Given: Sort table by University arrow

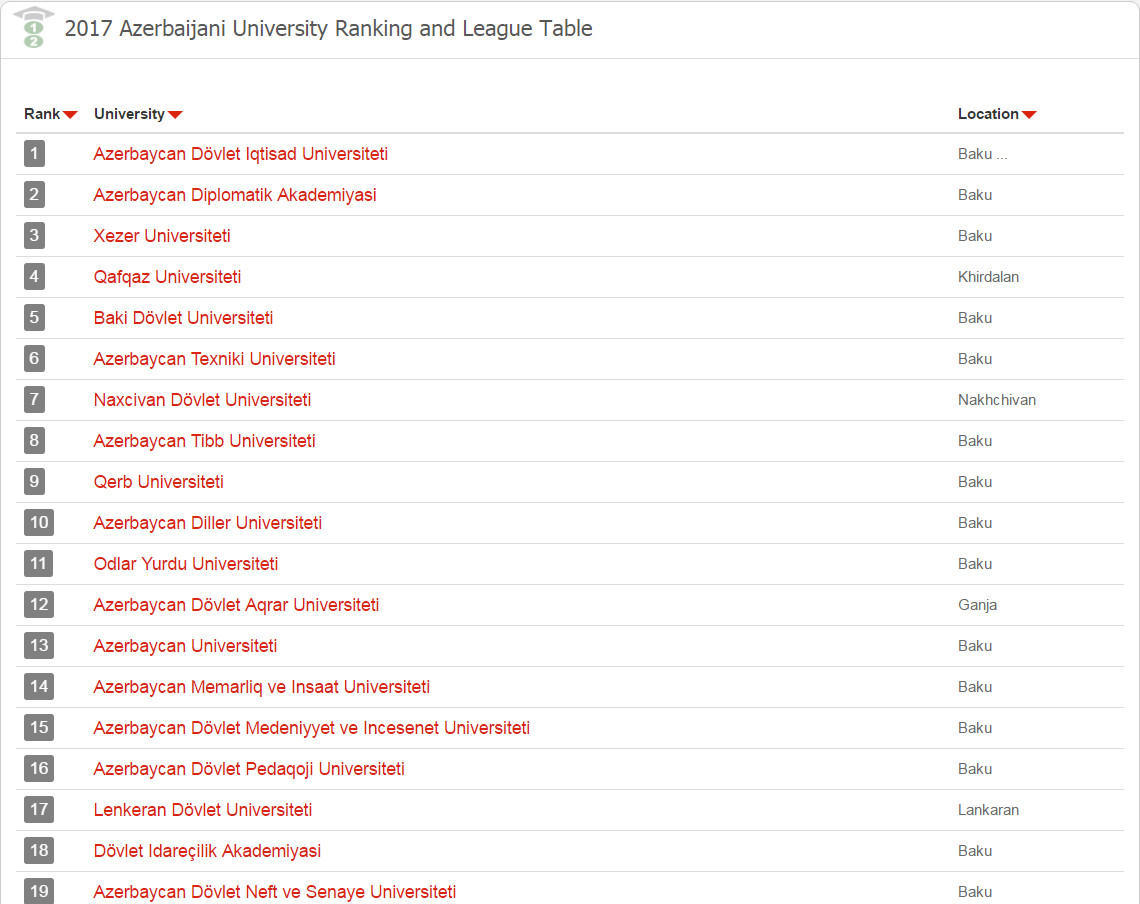Looking at the screenshot, I should point(175,115).
